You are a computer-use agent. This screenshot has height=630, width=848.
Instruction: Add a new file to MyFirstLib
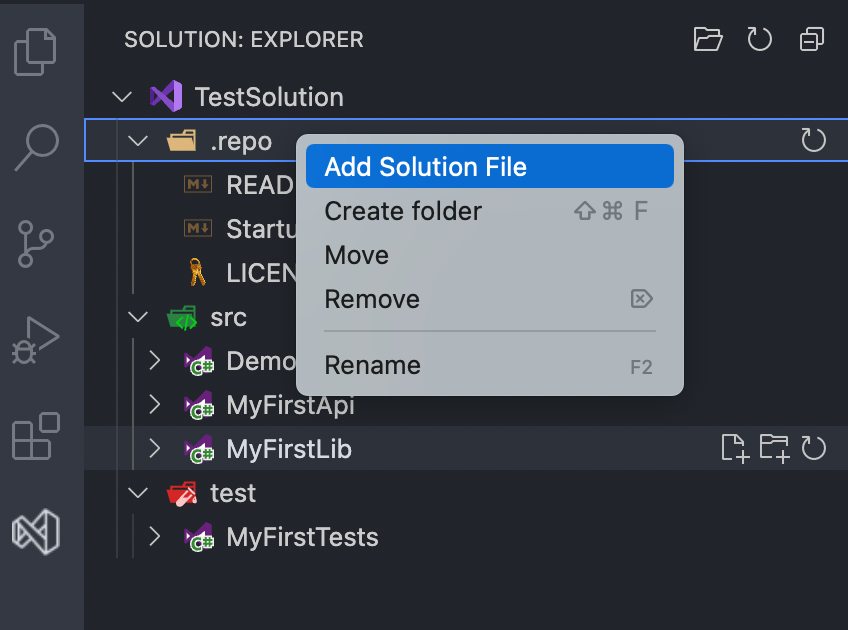(x=734, y=449)
